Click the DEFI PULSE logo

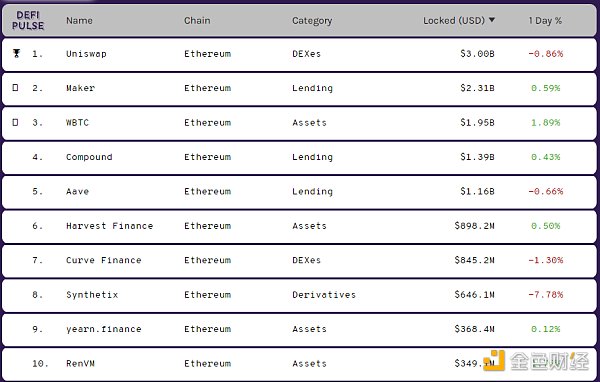click(28, 20)
